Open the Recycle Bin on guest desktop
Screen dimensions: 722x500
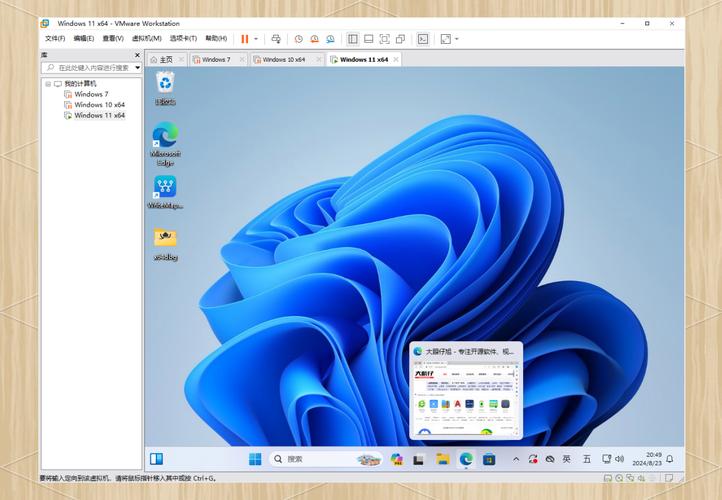tap(165, 84)
